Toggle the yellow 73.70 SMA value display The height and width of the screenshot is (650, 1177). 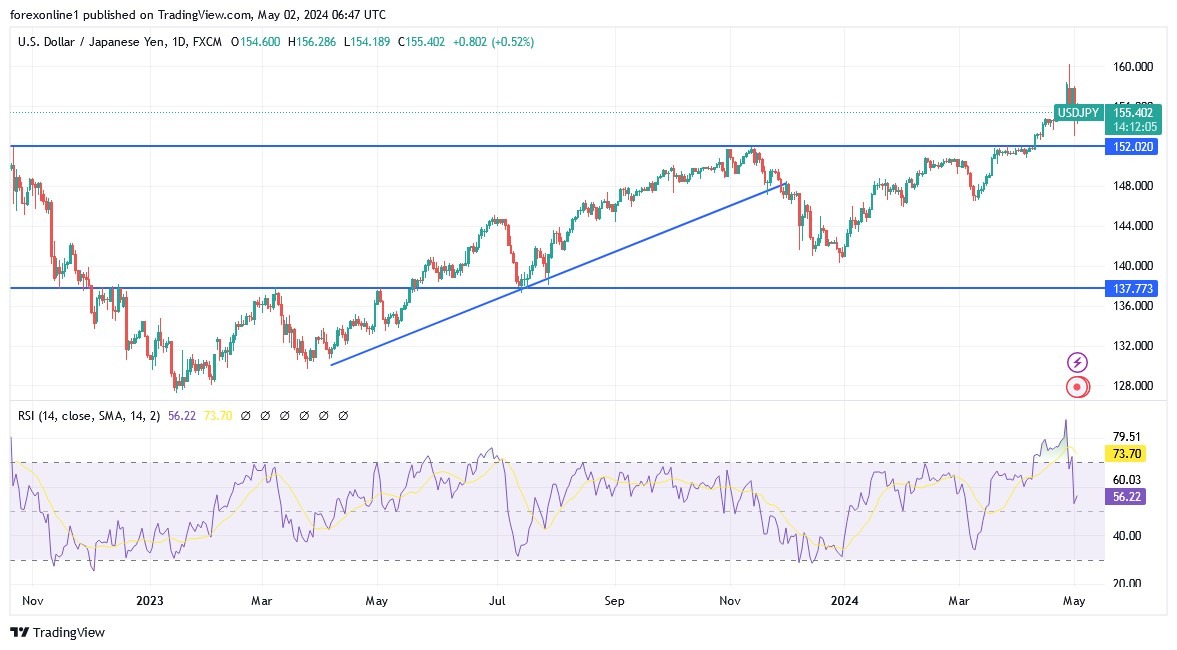point(220,415)
